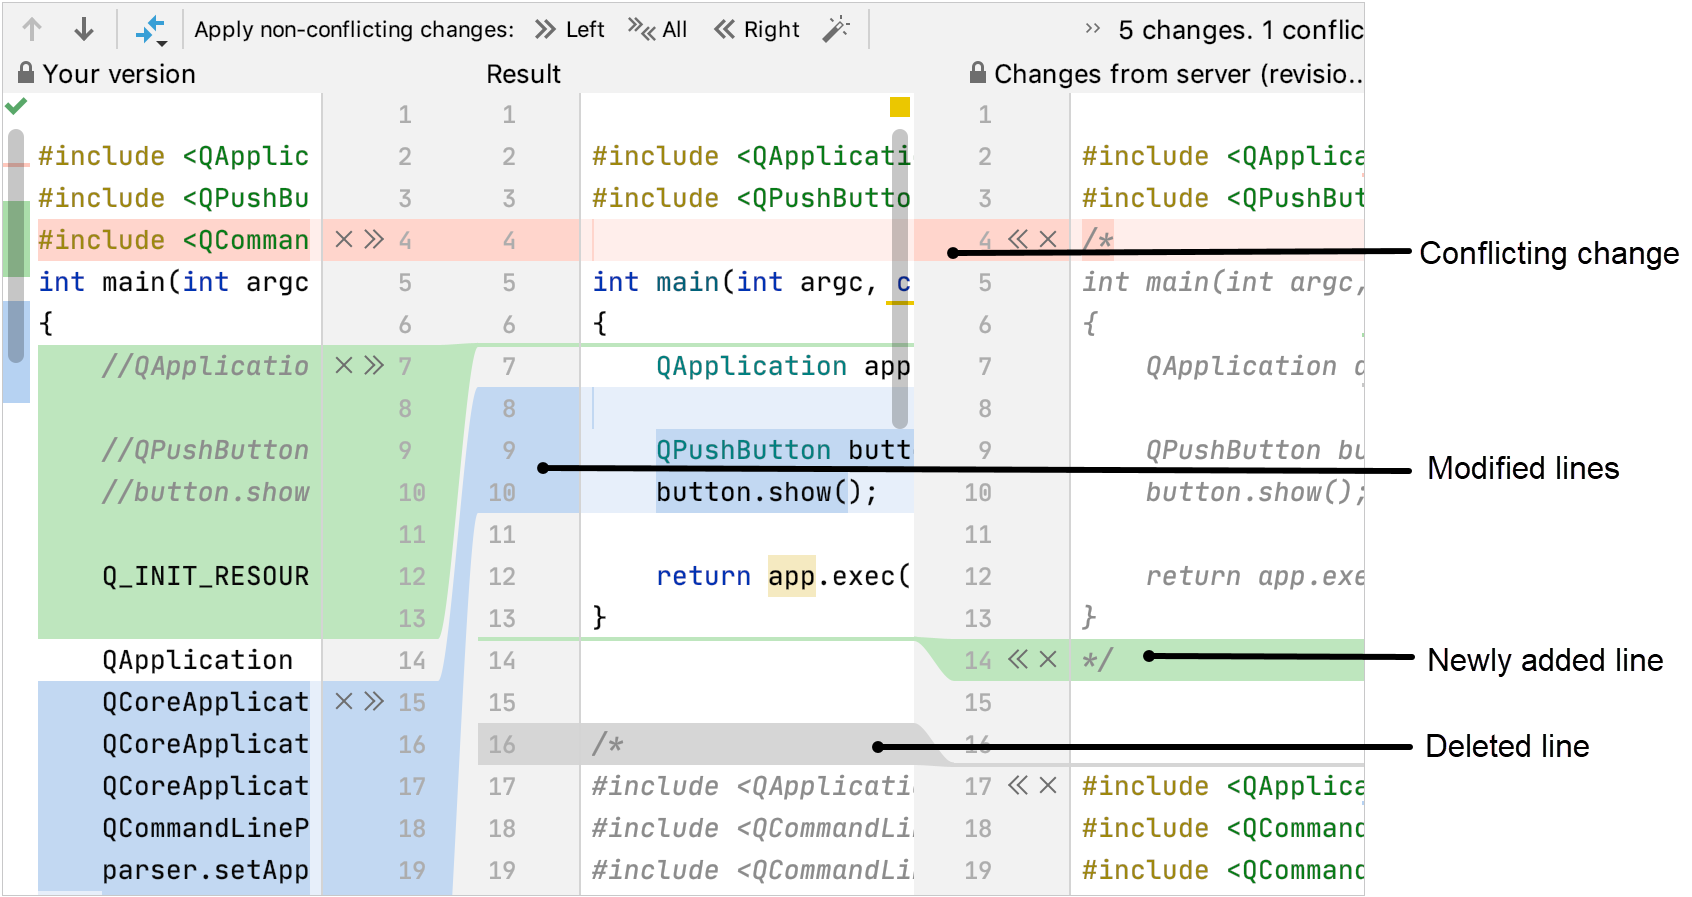The image size is (1692, 897).
Task: Click 'QPushButton butt' line in Result pane
Action: tap(783, 450)
